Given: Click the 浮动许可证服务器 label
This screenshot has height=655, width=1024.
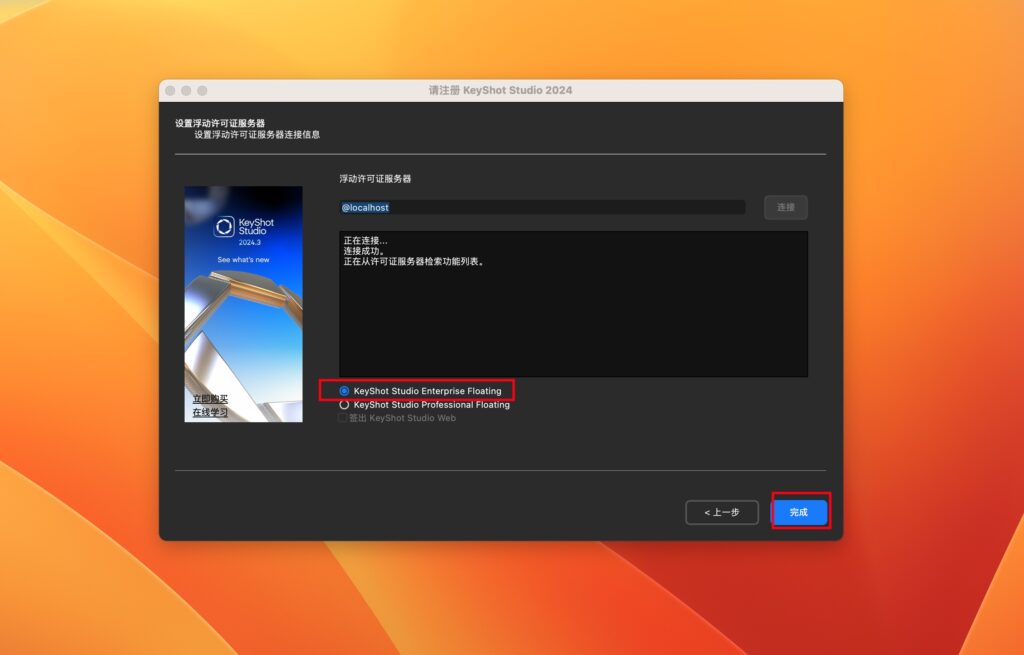Looking at the screenshot, I should [x=375, y=178].
